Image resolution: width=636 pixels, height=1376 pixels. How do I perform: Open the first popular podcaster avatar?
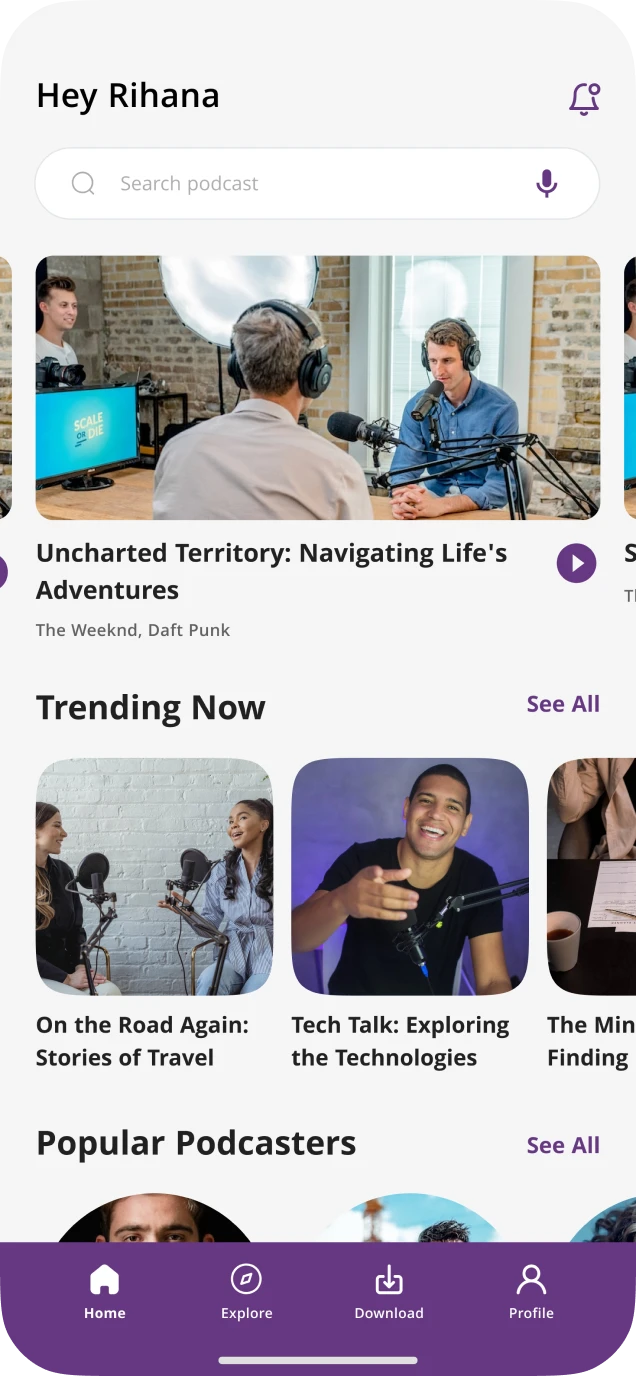click(x=154, y=1218)
